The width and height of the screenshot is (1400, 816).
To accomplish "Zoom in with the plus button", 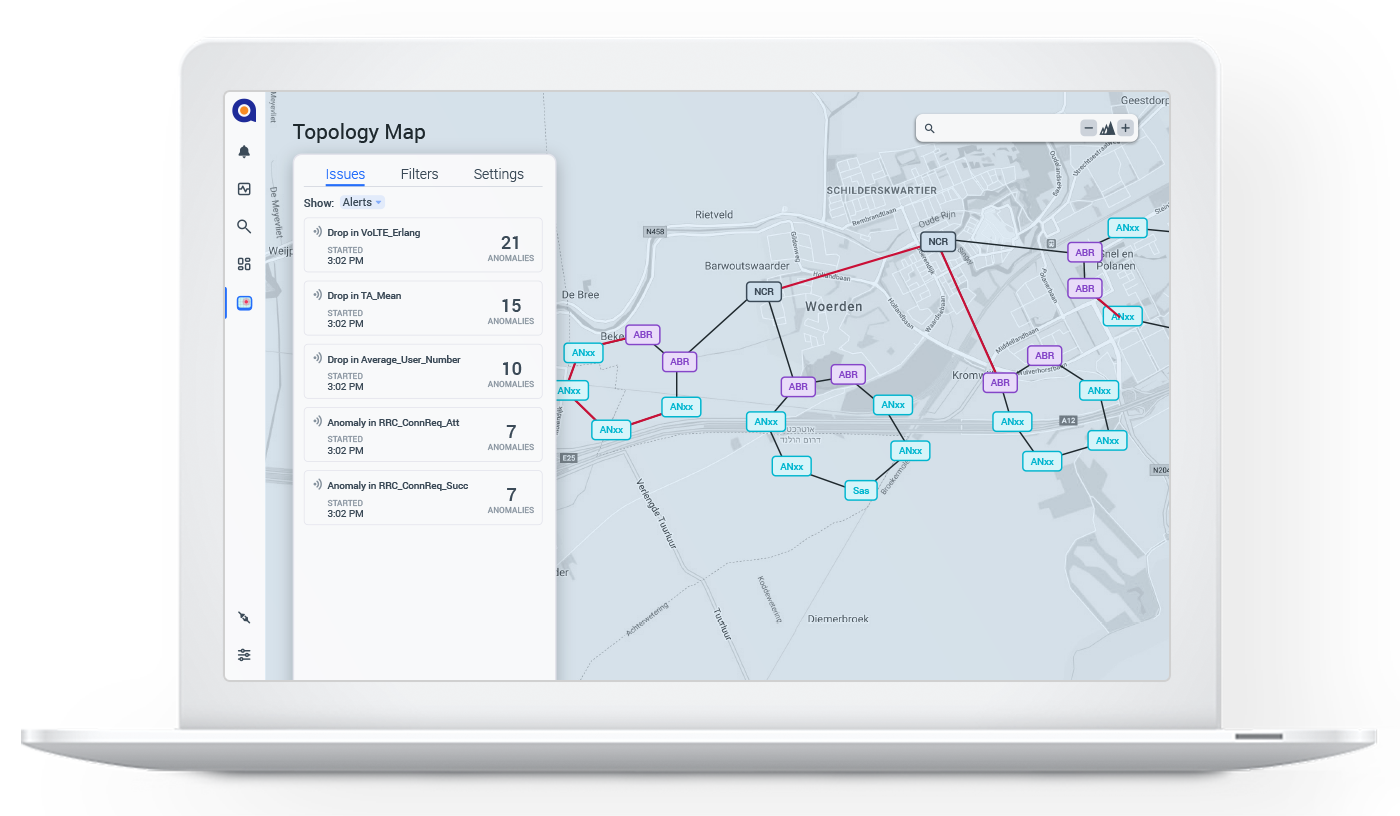I will click(x=1125, y=128).
